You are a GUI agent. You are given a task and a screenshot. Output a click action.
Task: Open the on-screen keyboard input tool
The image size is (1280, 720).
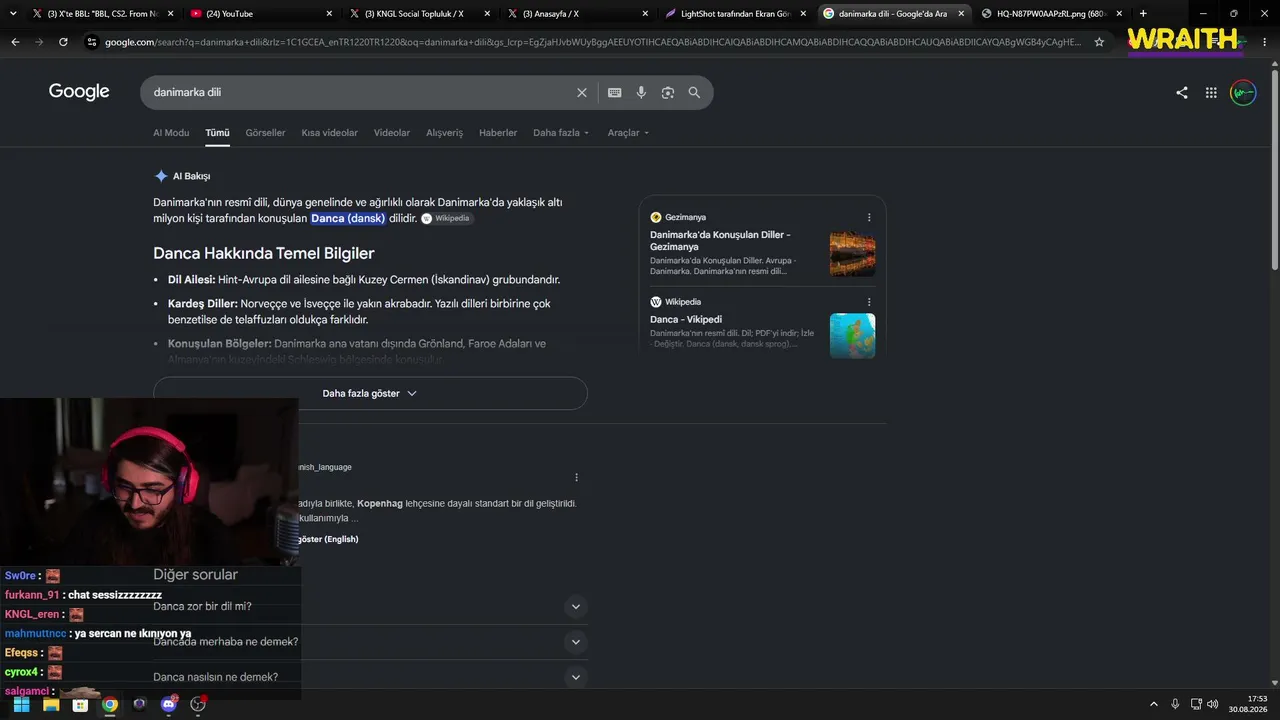614,92
